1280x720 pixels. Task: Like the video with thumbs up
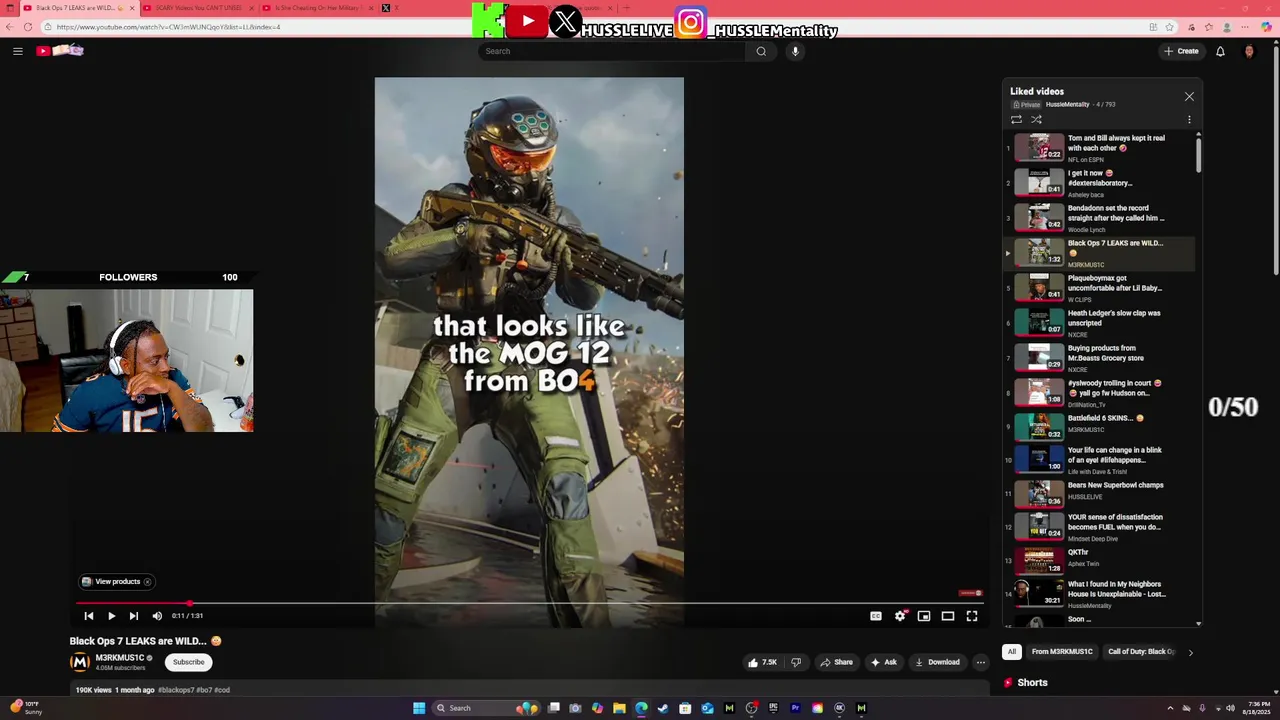tap(762, 662)
